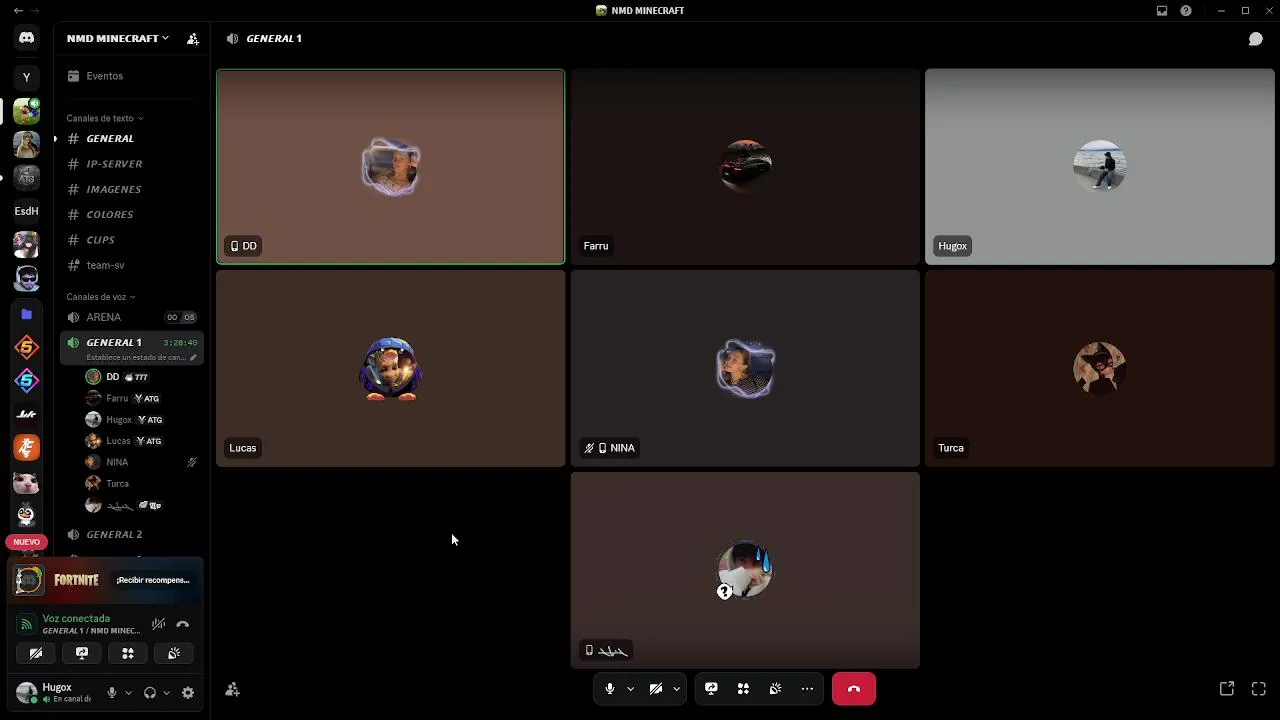Open the COLORES text channel

[x=131, y=215]
